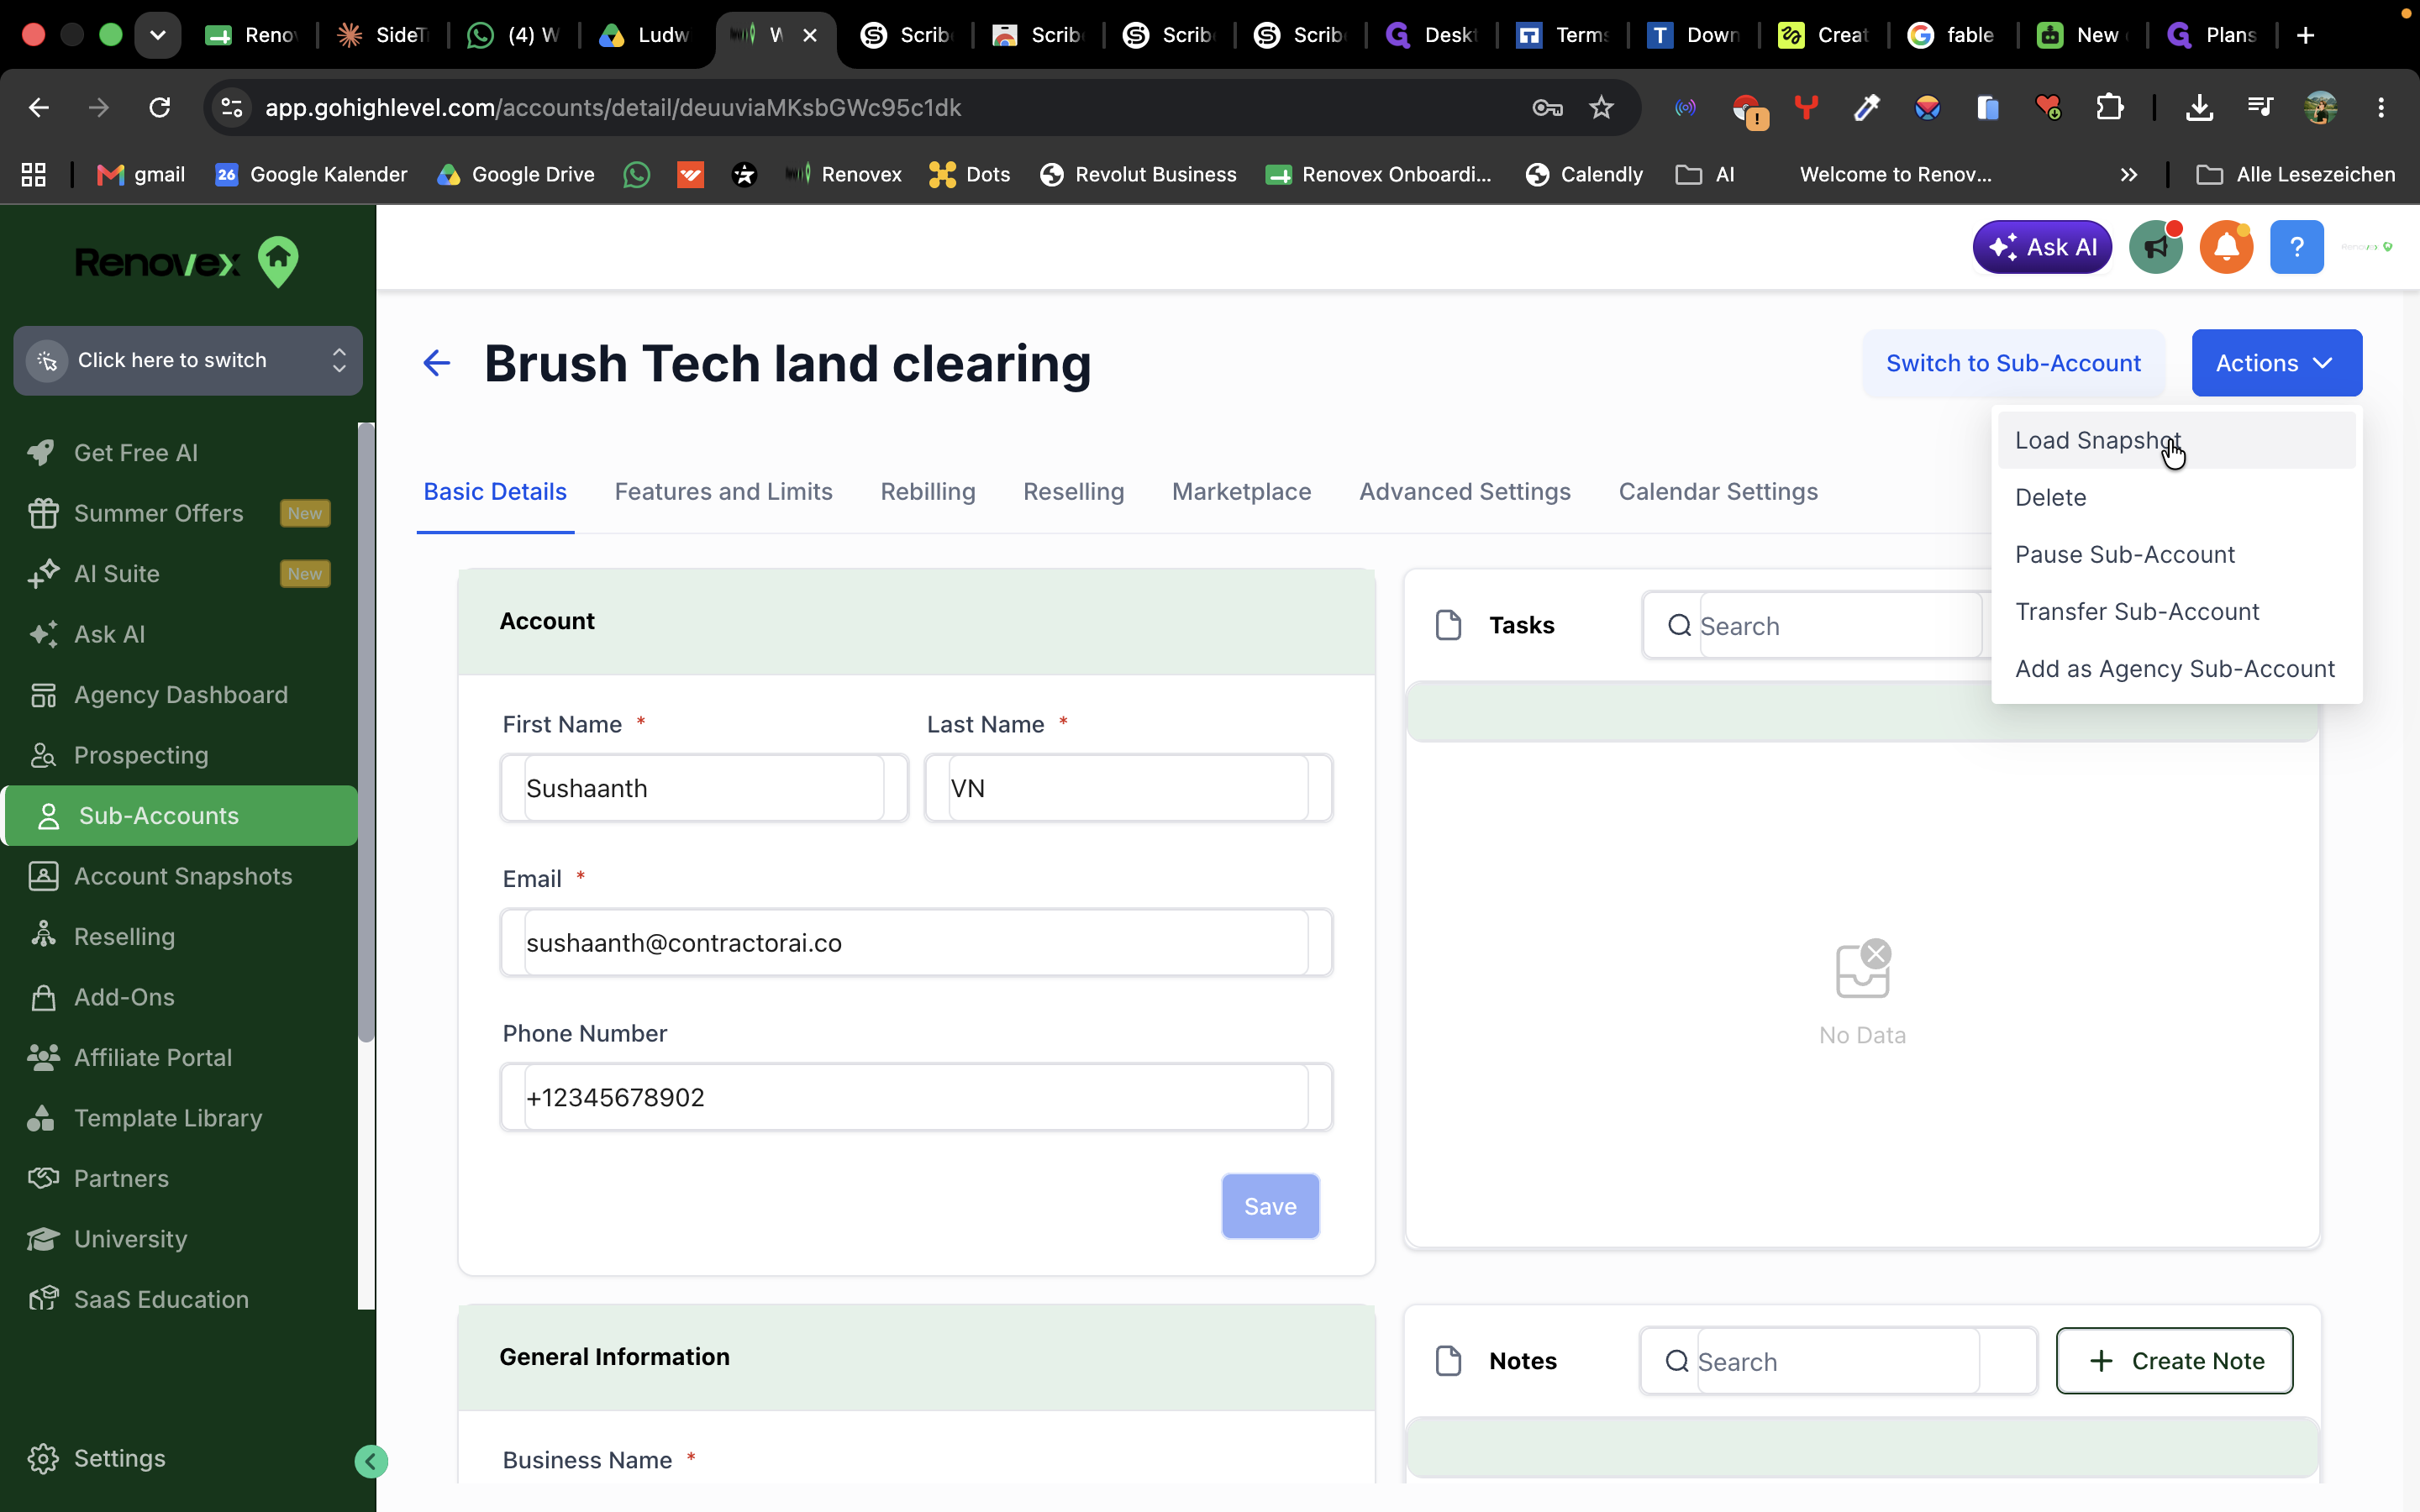Image resolution: width=2420 pixels, height=1512 pixels.
Task: Click First Name input field
Action: pyautogui.click(x=704, y=788)
